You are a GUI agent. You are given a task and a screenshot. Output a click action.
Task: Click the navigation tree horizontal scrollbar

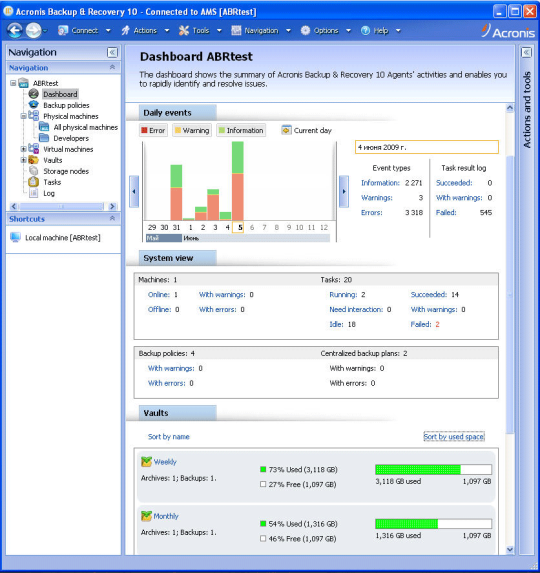(x=63, y=206)
